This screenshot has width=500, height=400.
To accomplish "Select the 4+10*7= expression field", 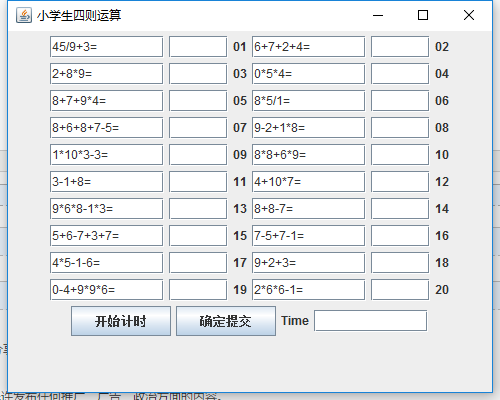I will point(308,182).
